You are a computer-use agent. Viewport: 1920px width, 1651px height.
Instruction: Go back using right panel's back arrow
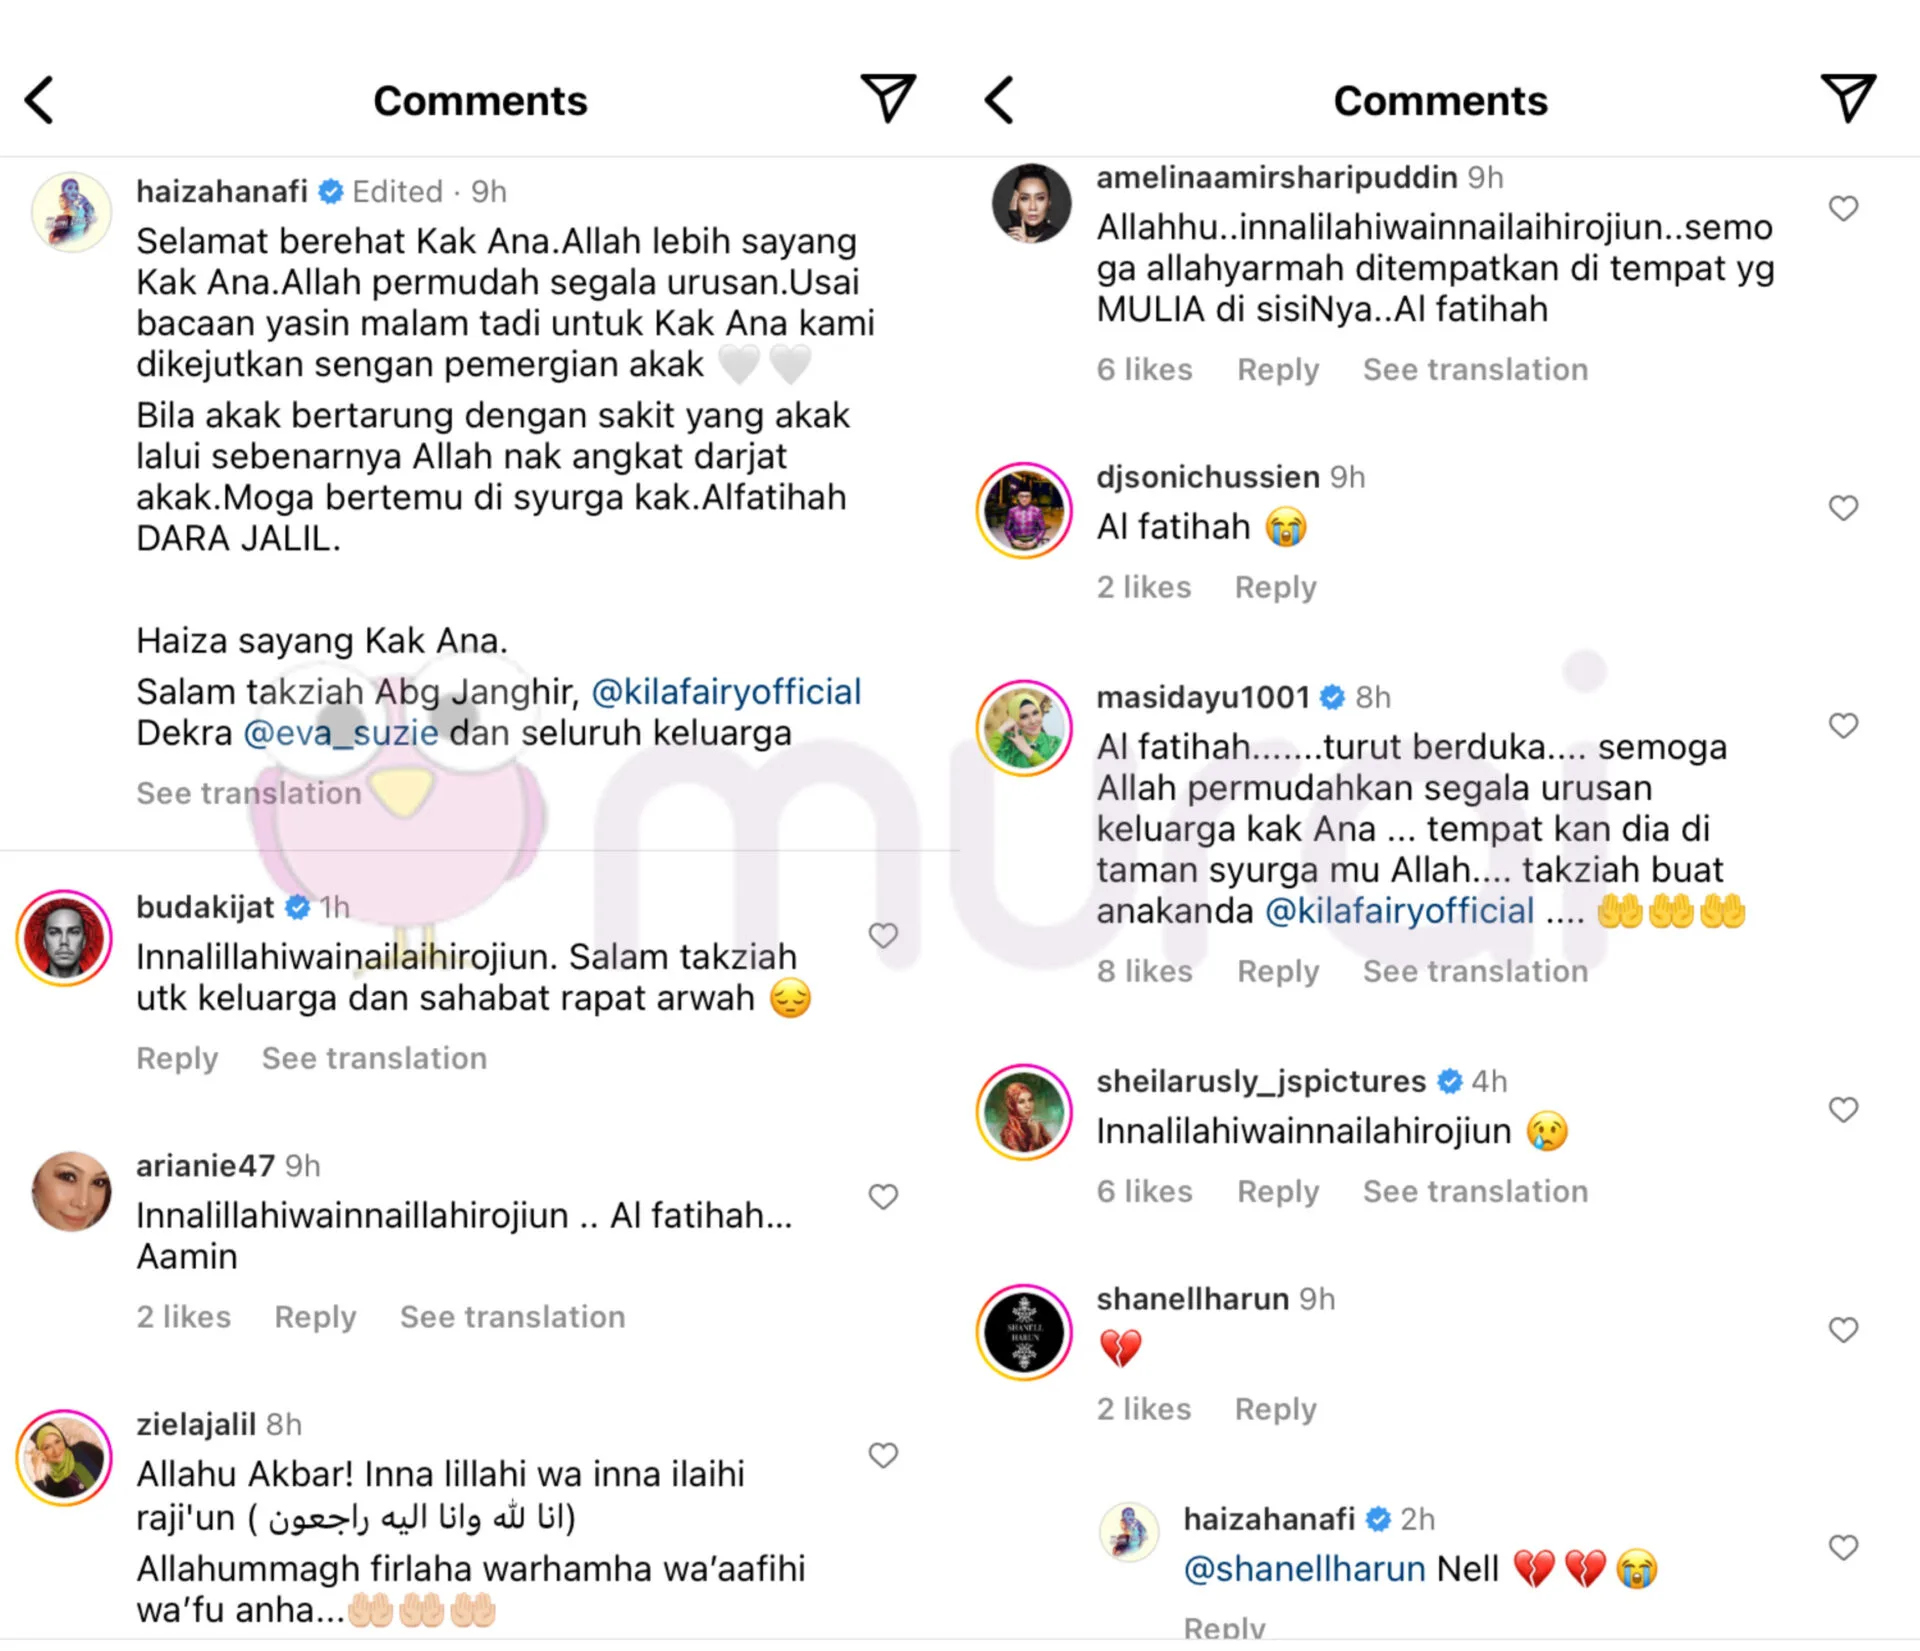pos(999,100)
